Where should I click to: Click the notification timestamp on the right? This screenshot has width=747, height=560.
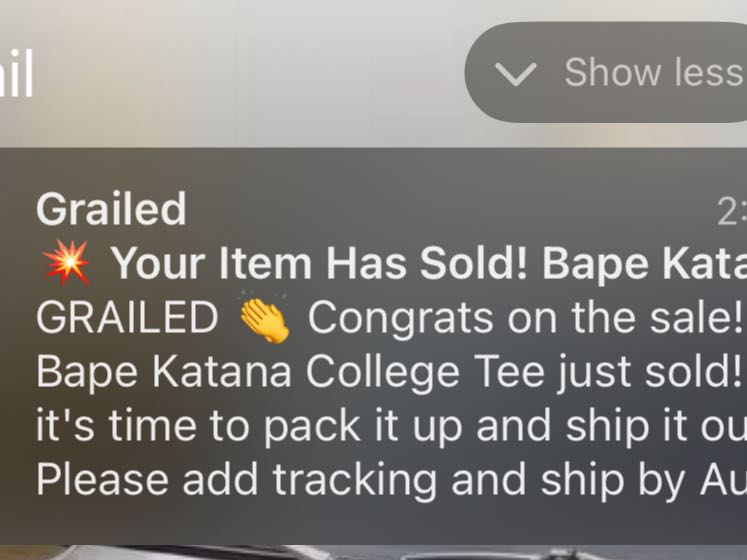point(731,211)
